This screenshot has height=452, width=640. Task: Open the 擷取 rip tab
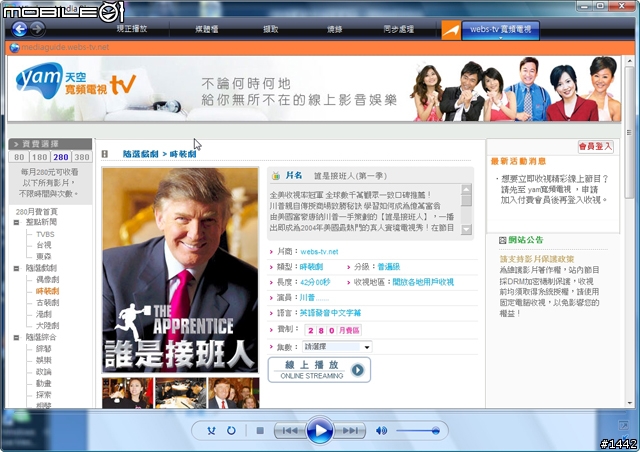[271, 29]
